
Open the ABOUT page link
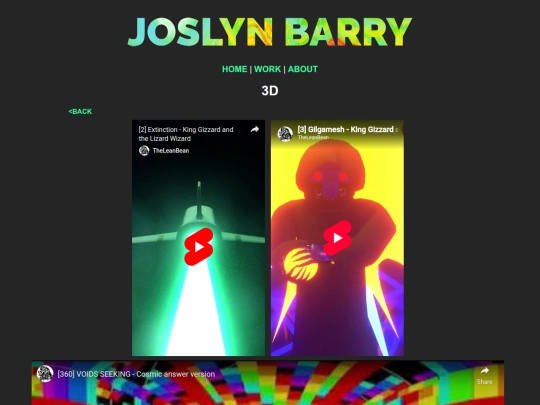(303, 69)
